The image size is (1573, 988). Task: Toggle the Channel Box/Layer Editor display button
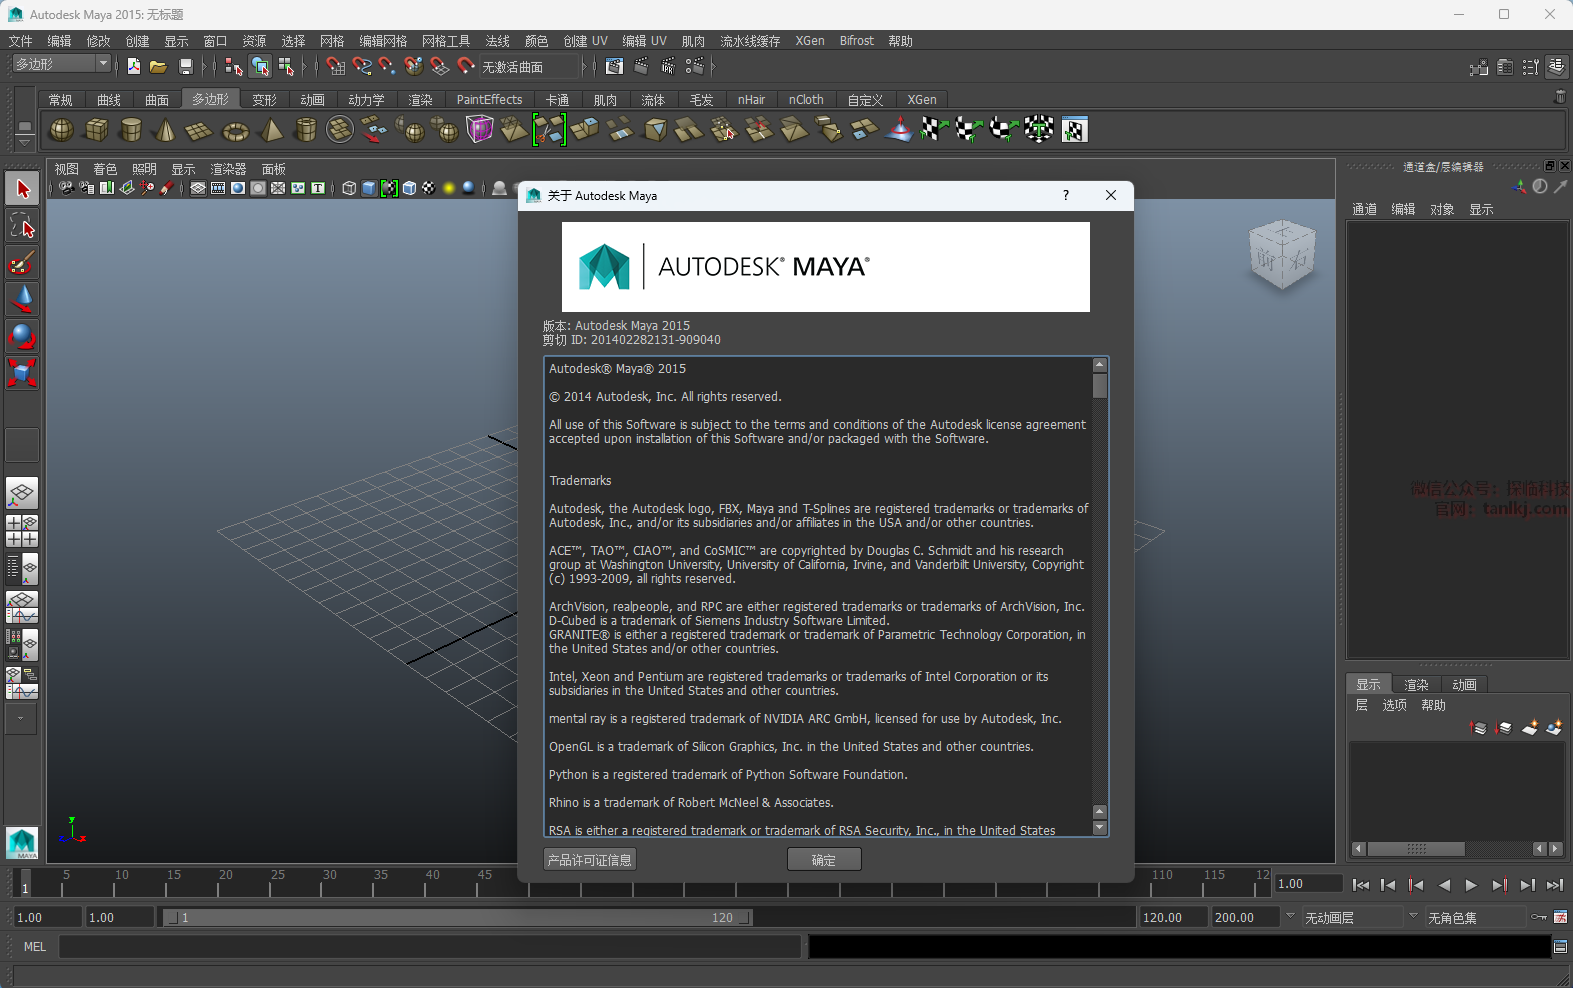click(1557, 67)
